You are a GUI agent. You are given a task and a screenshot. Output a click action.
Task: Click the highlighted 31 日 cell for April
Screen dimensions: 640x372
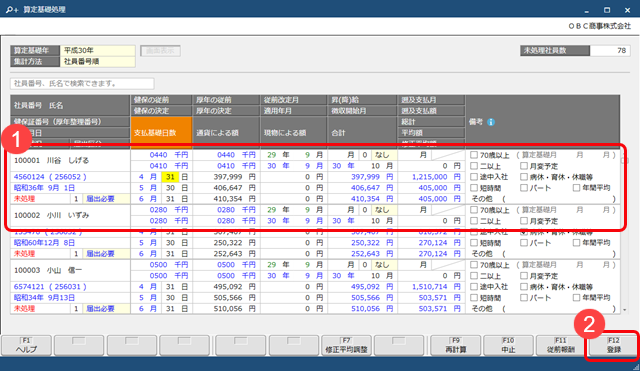tap(170, 177)
